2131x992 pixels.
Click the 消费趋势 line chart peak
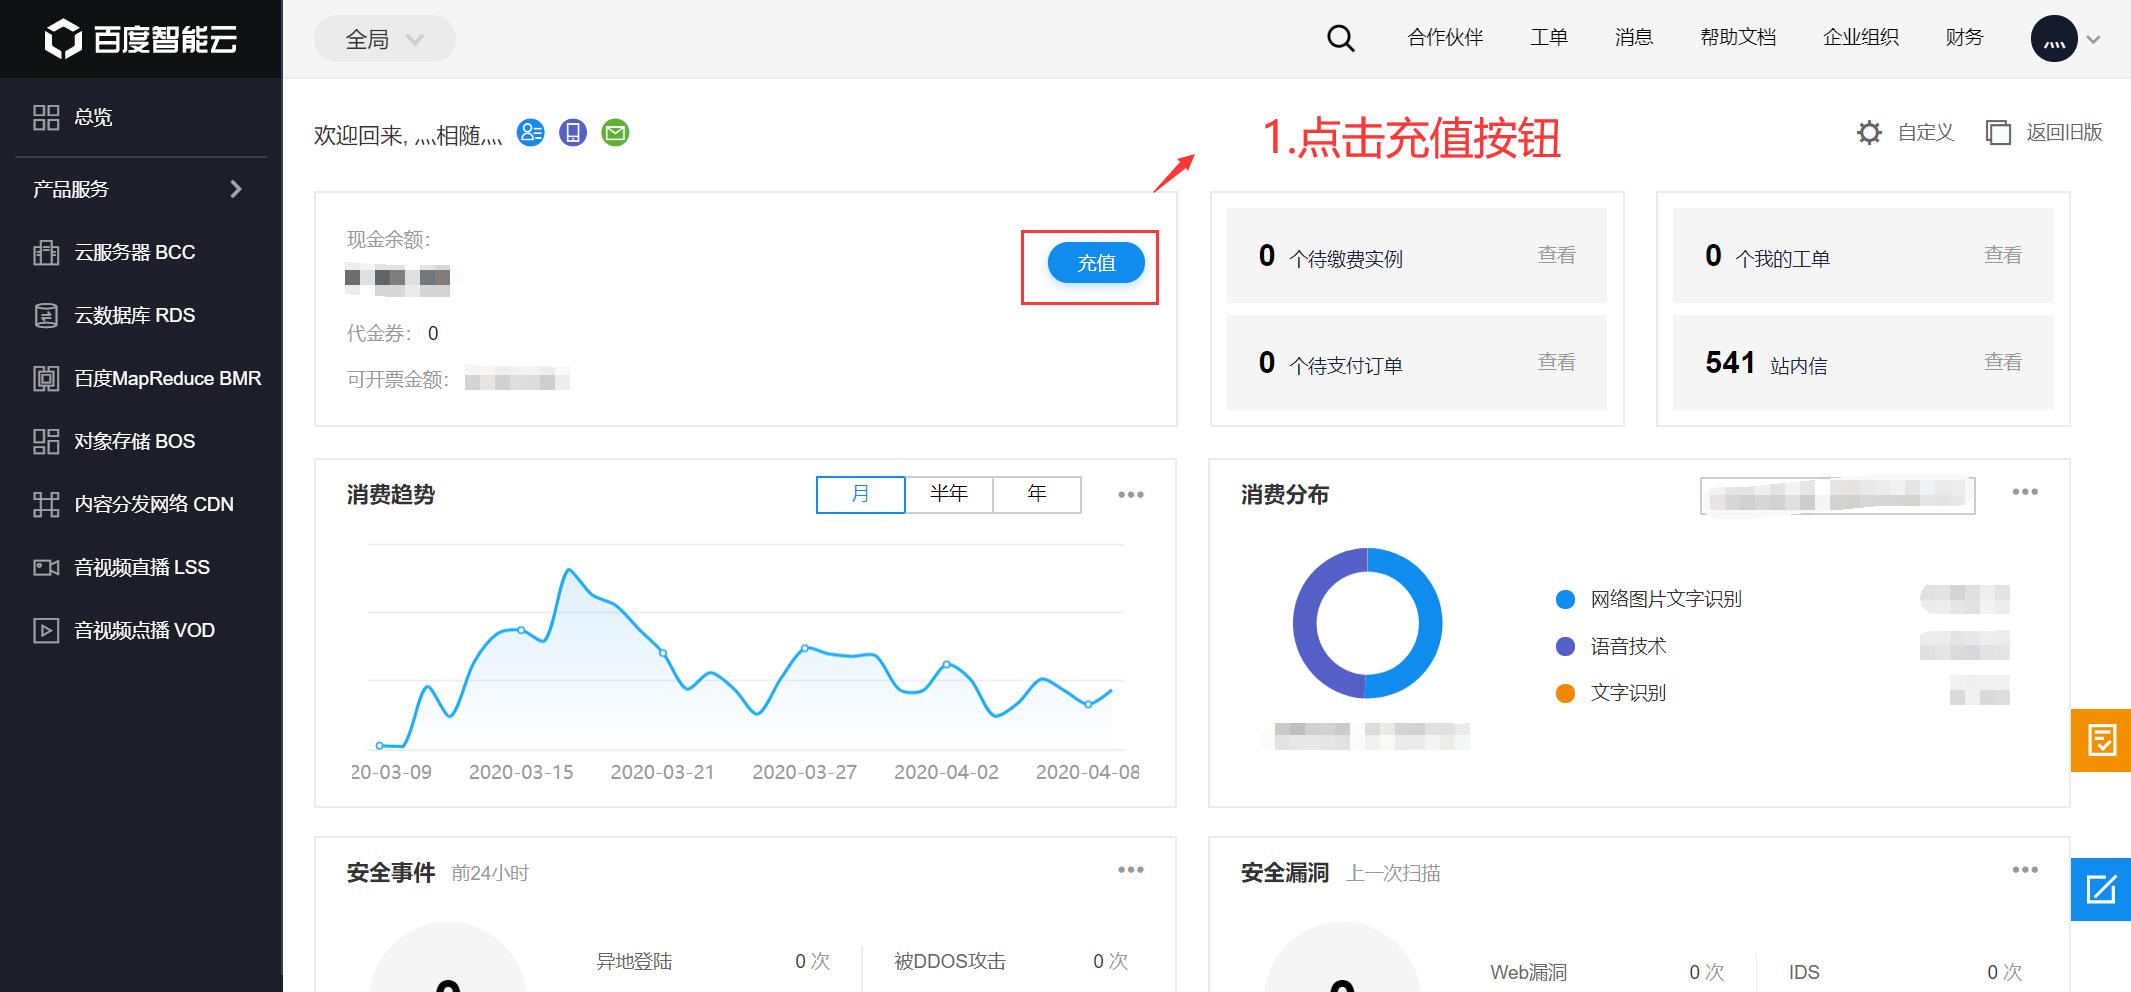point(569,570)
